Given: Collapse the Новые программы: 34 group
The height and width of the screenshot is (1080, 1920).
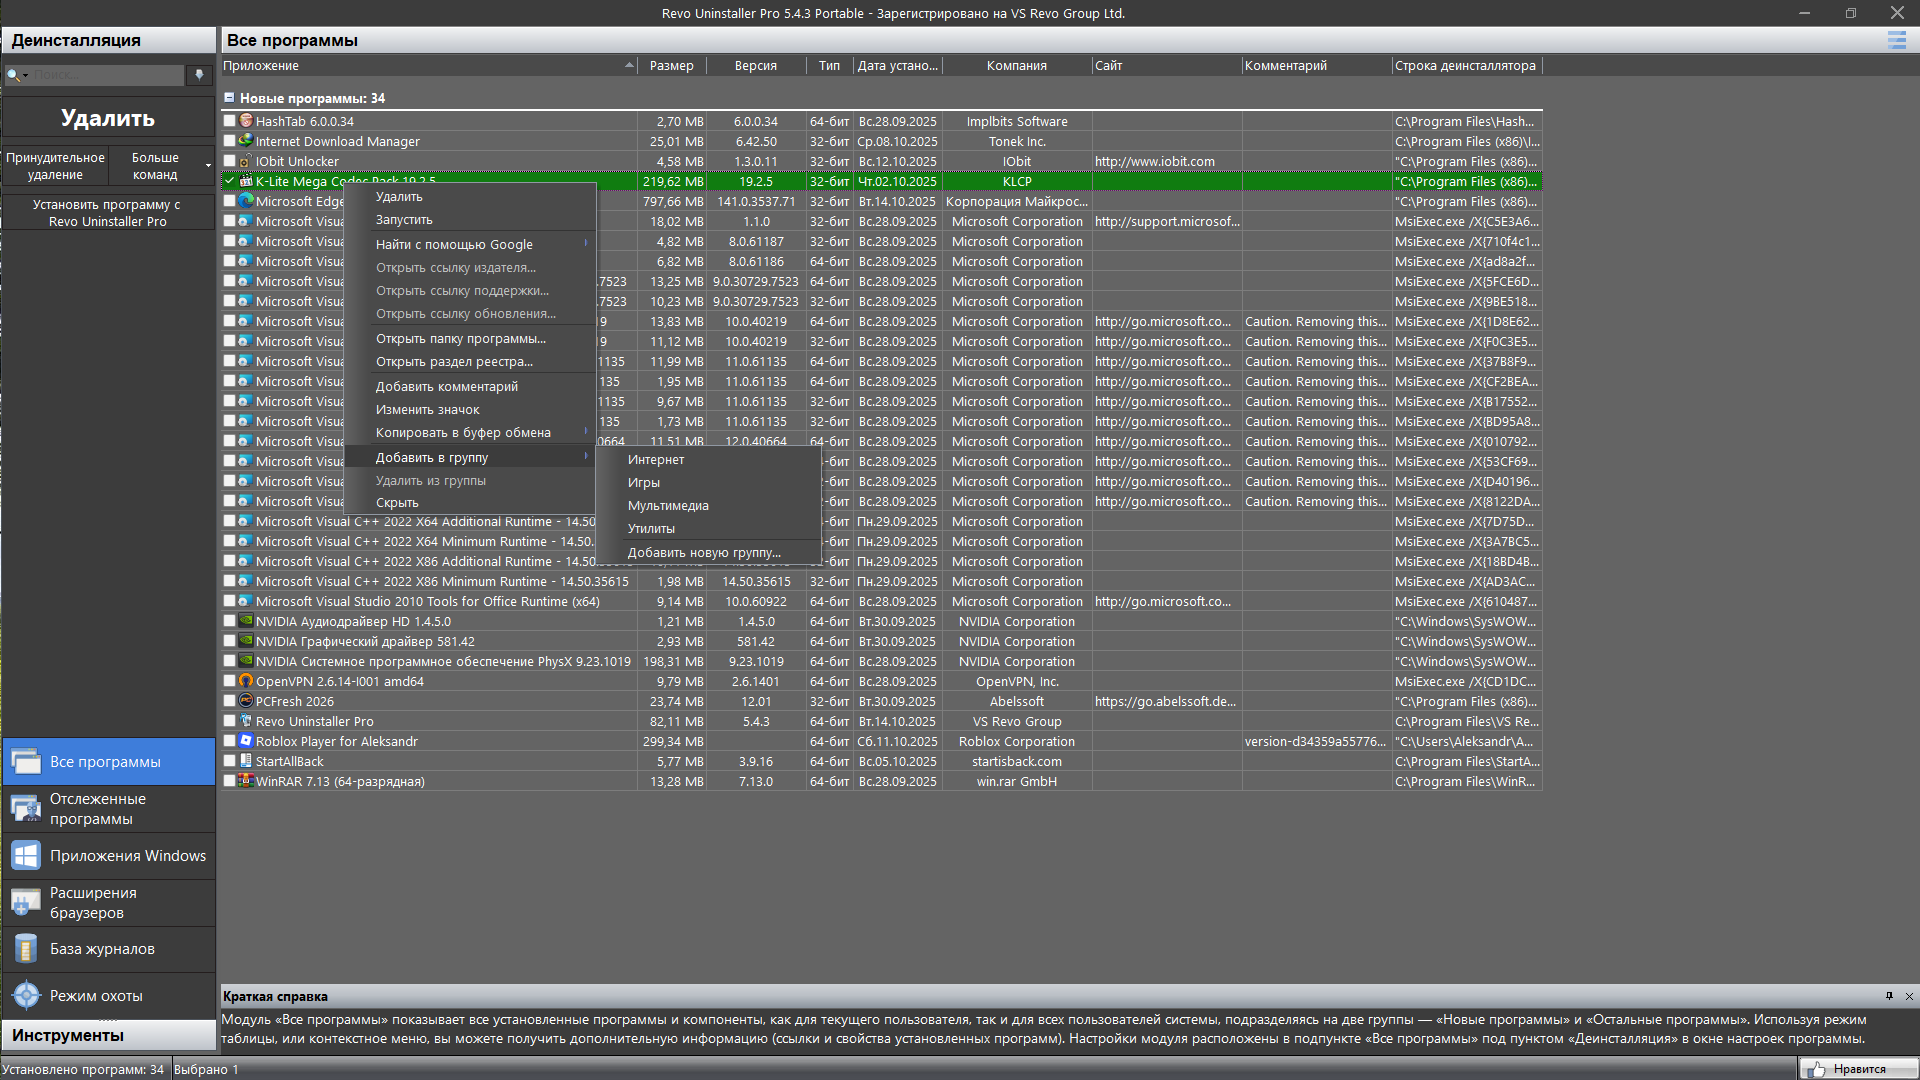Looking at the screenshot, I should 229,98.
